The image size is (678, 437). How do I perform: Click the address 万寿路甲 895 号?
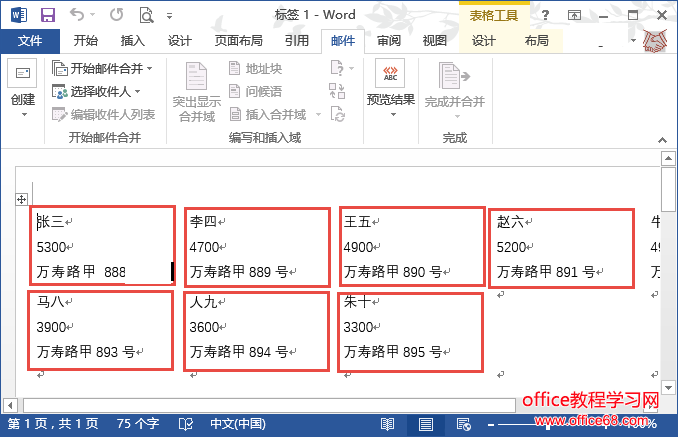[393, 352]
